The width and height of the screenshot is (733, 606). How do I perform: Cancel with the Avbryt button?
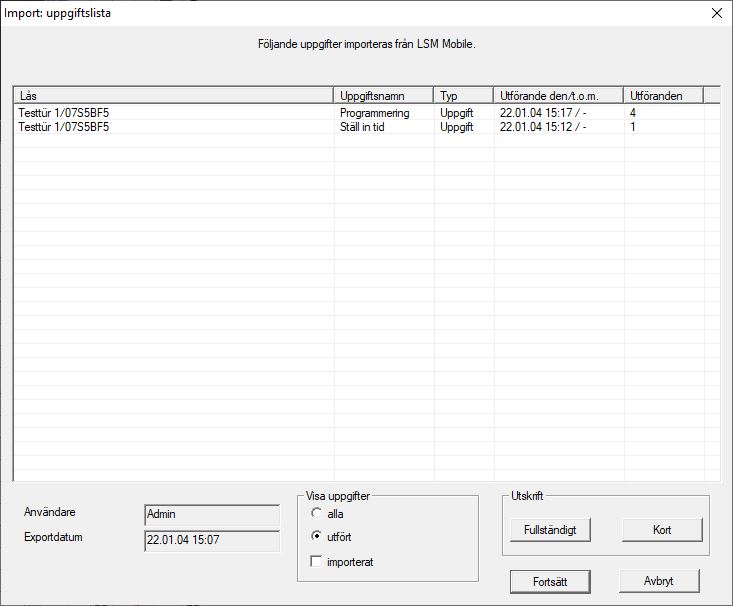(x=658, y=581)
